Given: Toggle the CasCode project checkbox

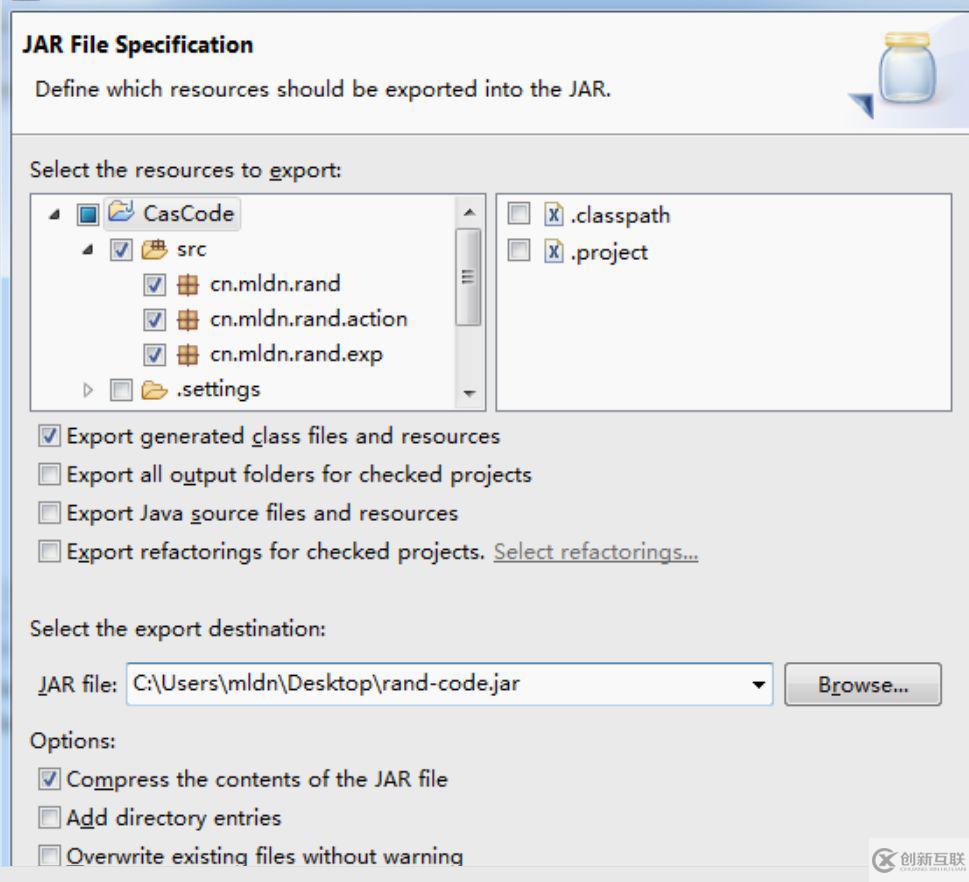Looking at the screenshot, I should (88, 214).
